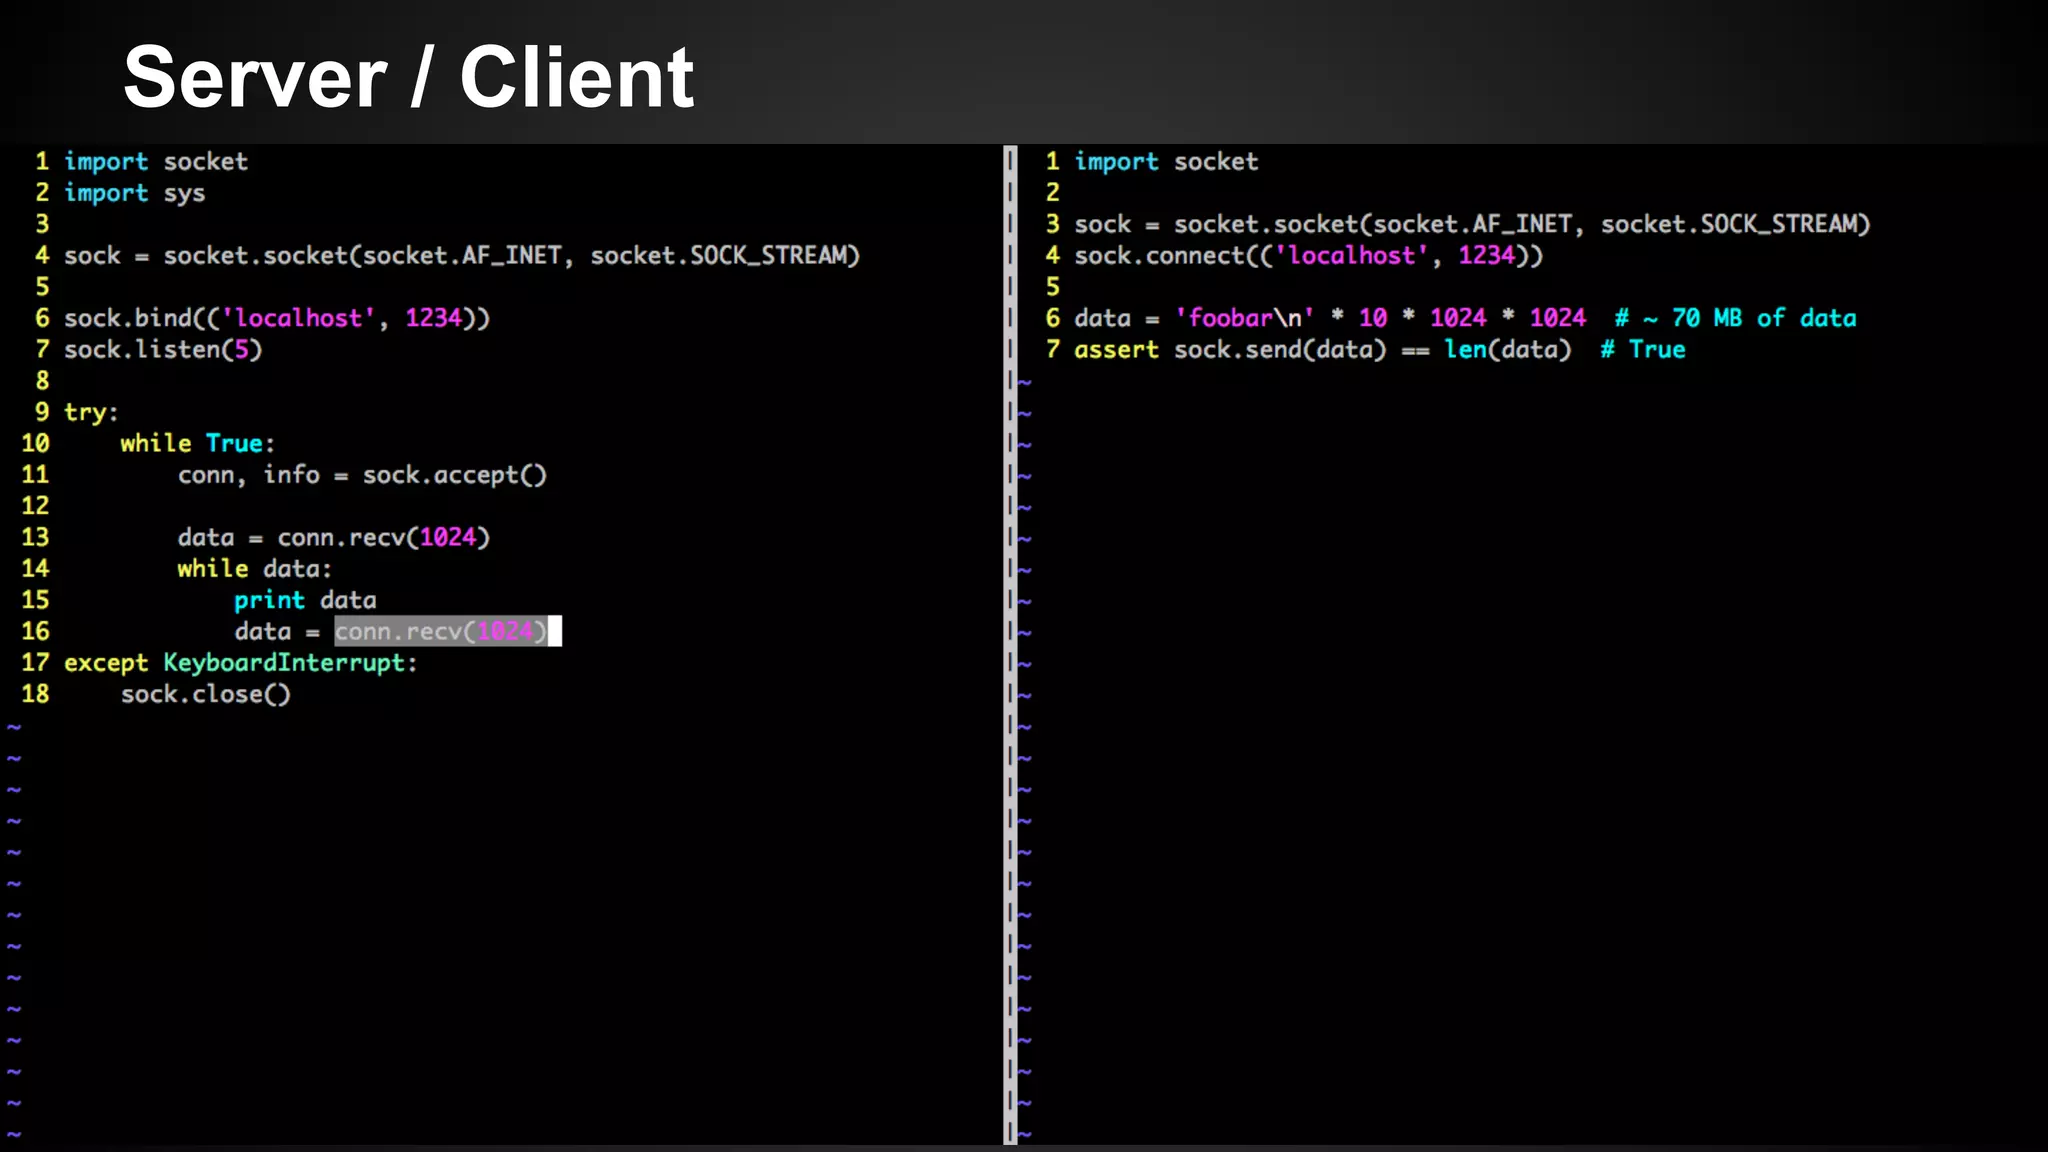
Task: Click the vertical split bar between the two panes
Action: point(1010,644)
